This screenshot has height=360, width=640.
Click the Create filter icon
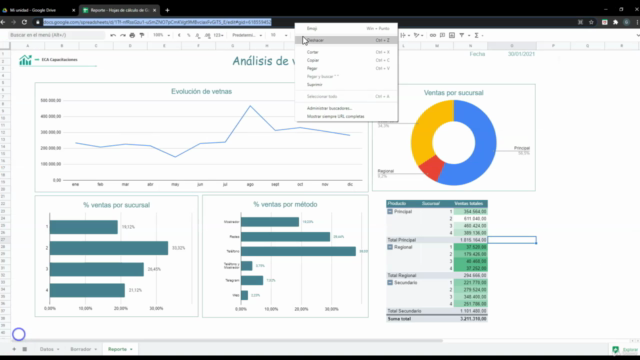click(462, 36)
